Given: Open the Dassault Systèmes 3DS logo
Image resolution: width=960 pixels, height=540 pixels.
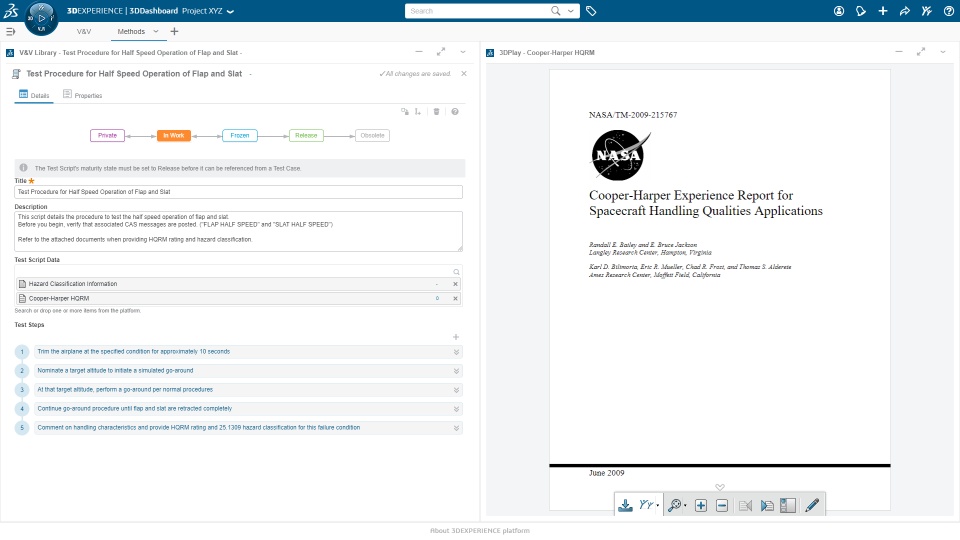Looking at the screenshot, I should [10, 10].
